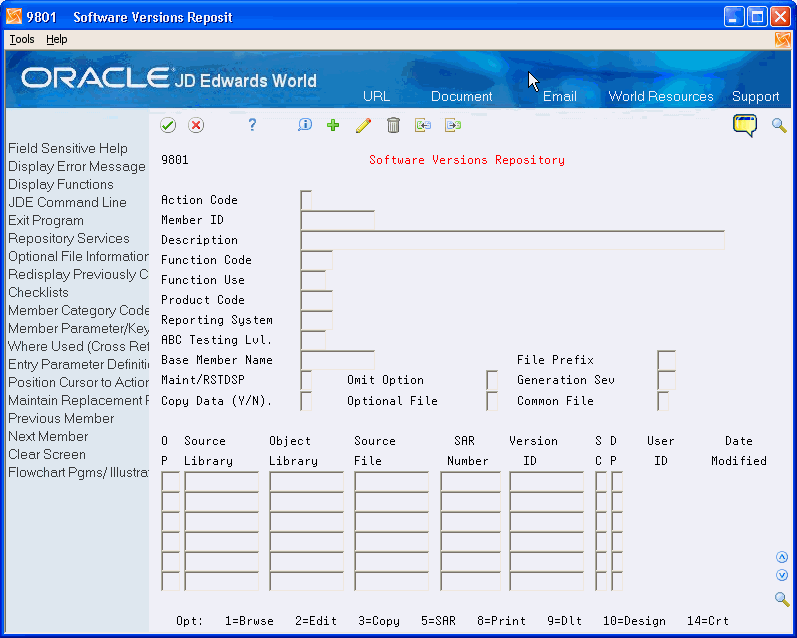
Task: Open the Help menu
Action: (x=56, y=39)
